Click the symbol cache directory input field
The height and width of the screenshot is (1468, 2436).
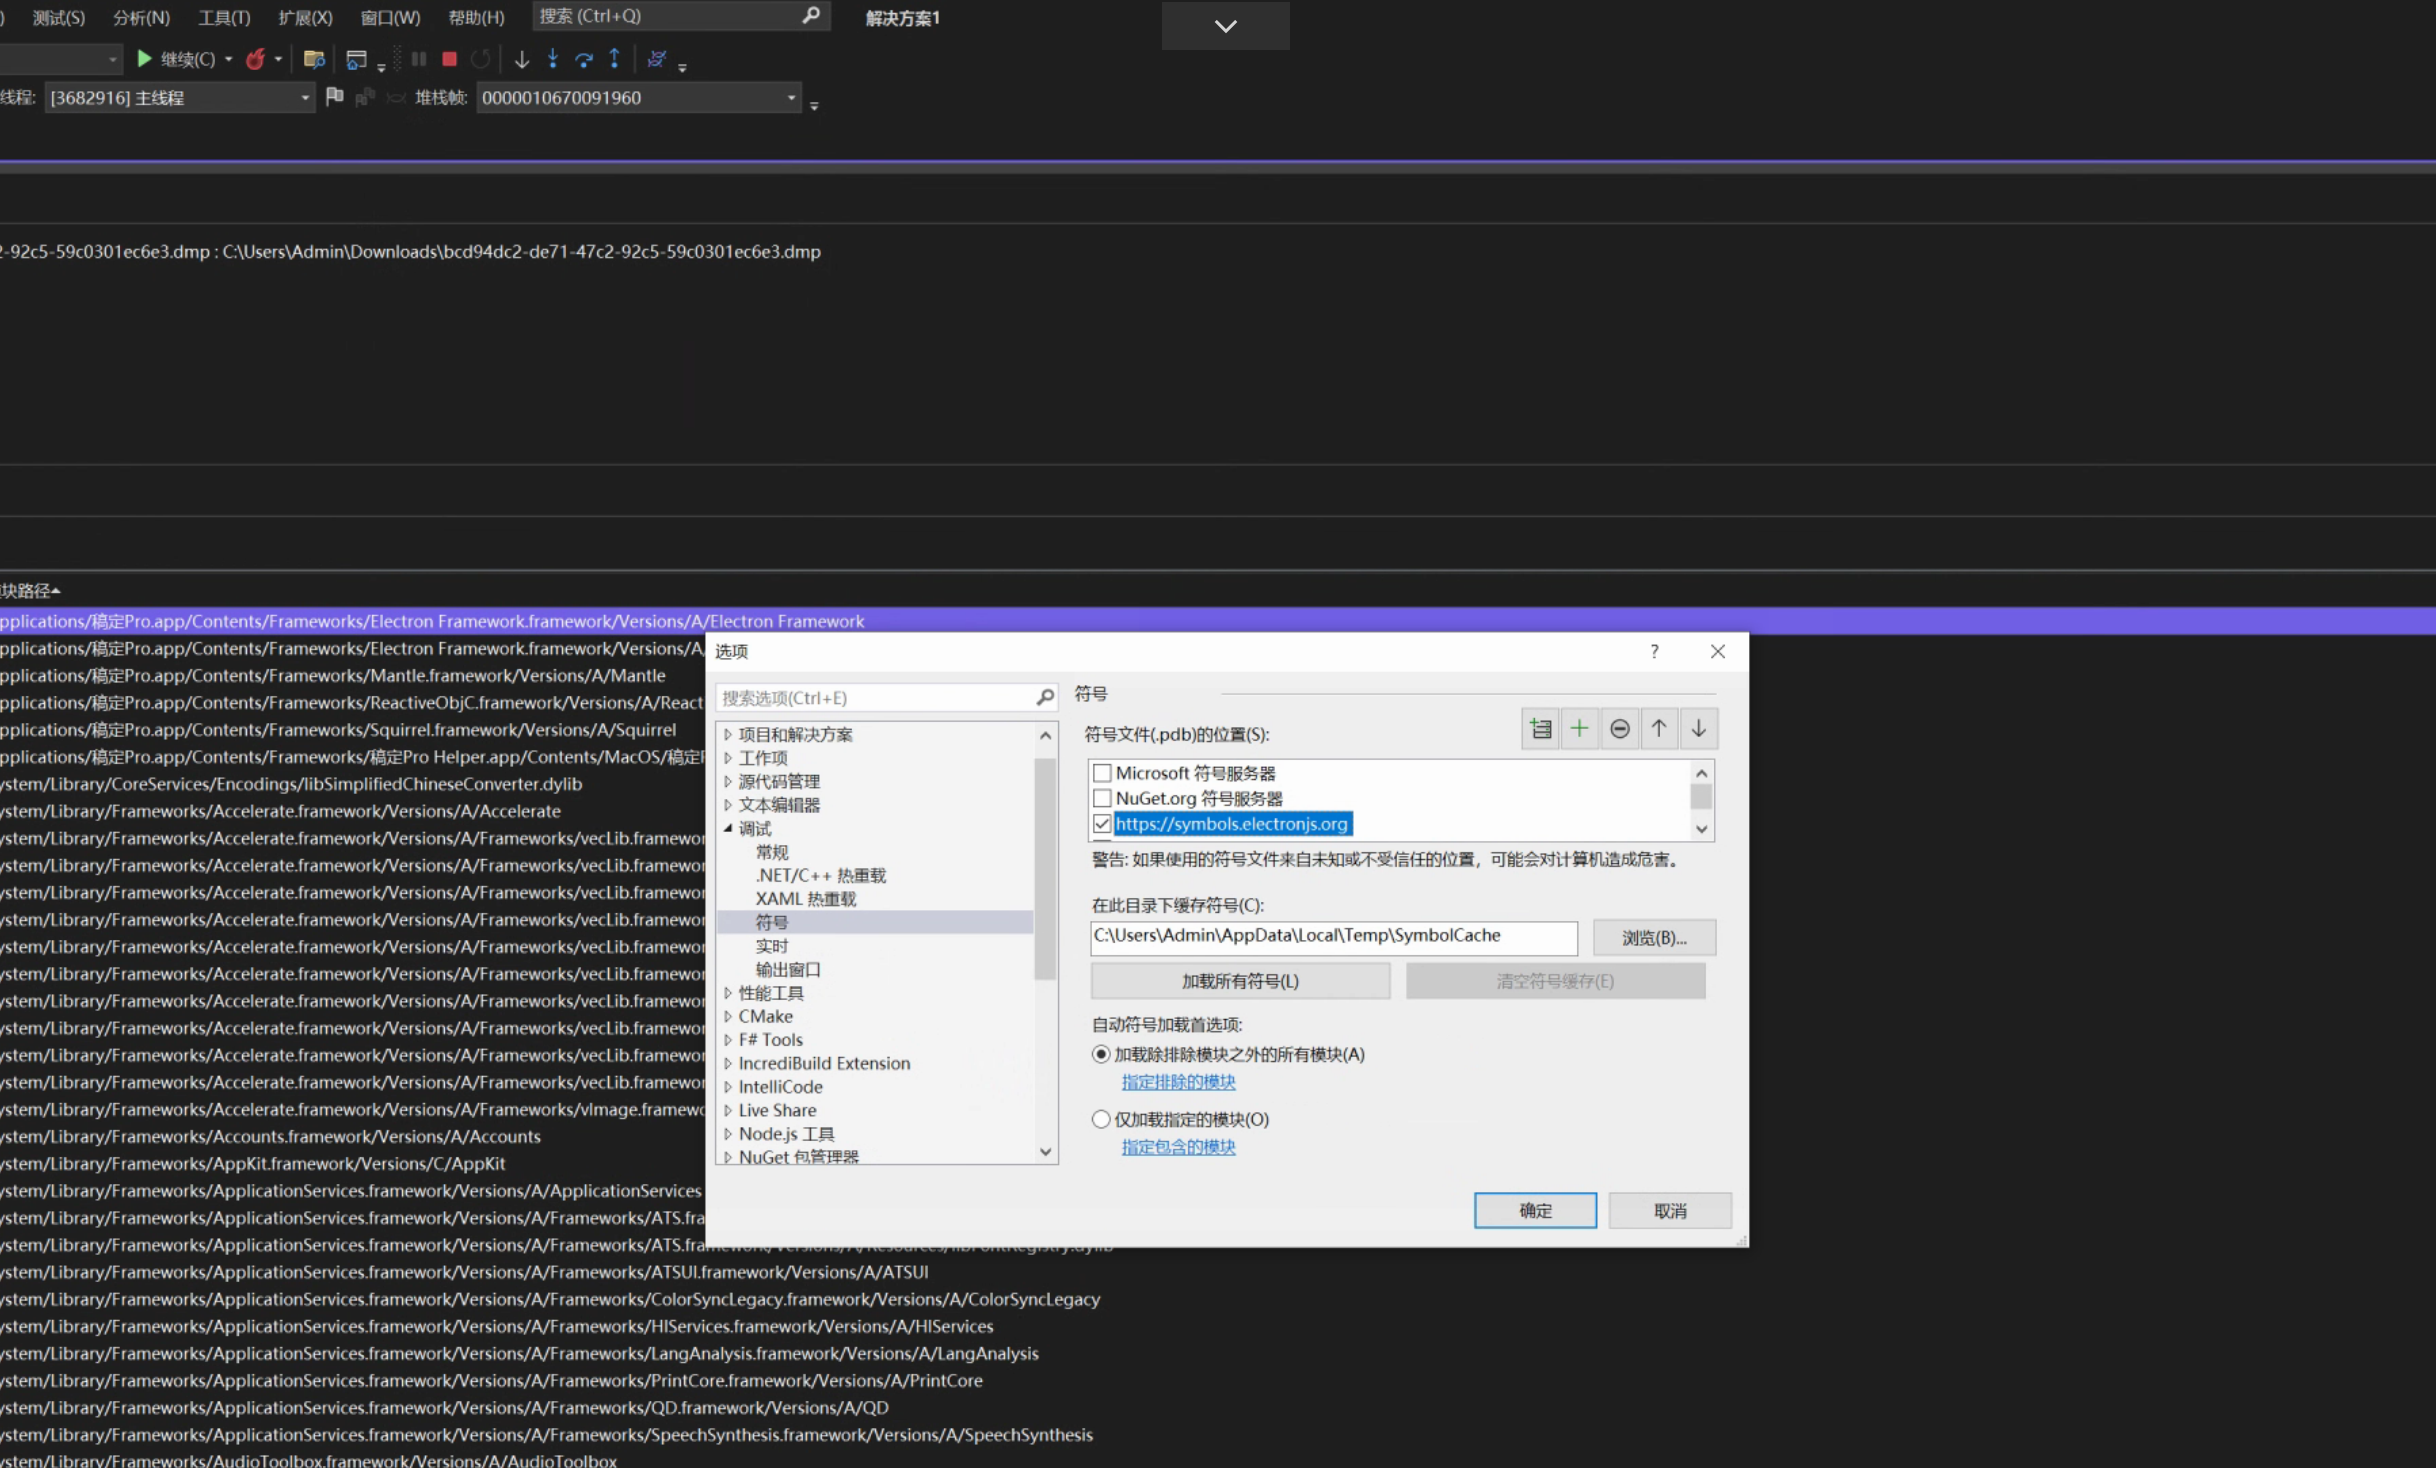tap(1332, 937)
